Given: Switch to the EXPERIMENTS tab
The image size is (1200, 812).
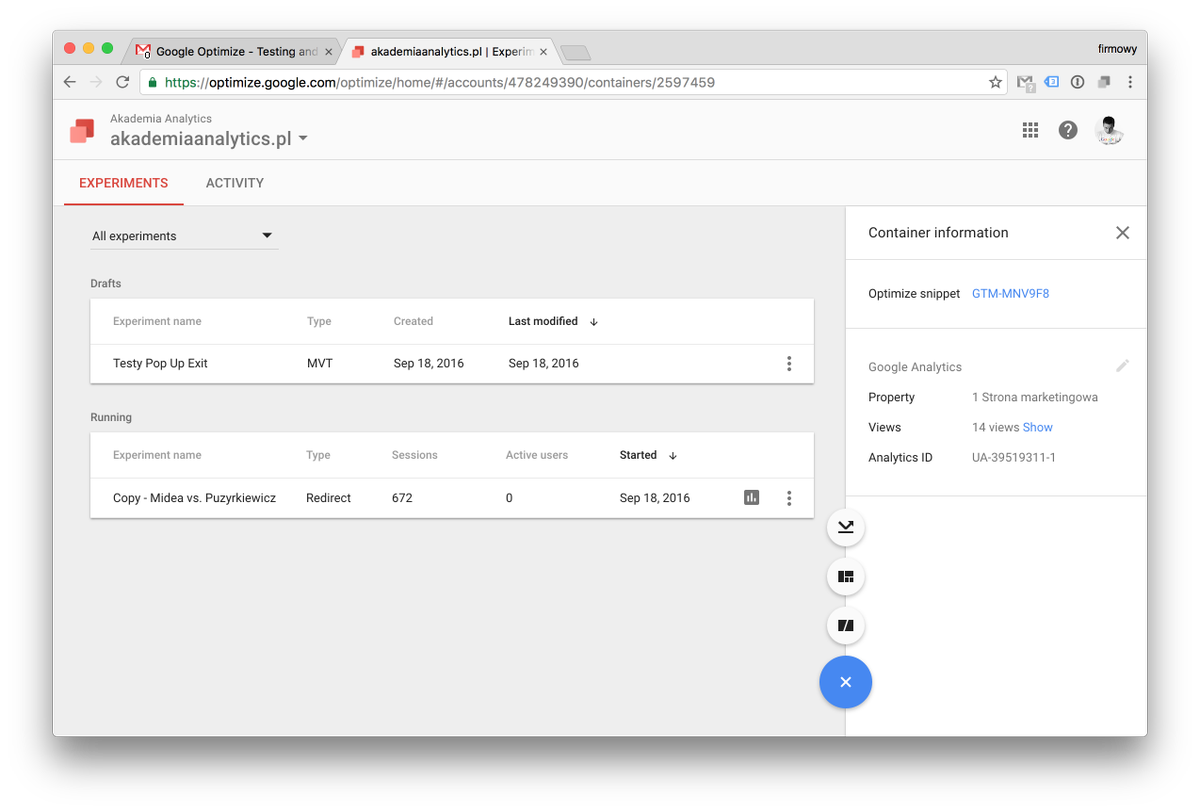Looking at the screenshot, I should pyautogui.click(x=124, y=183).
